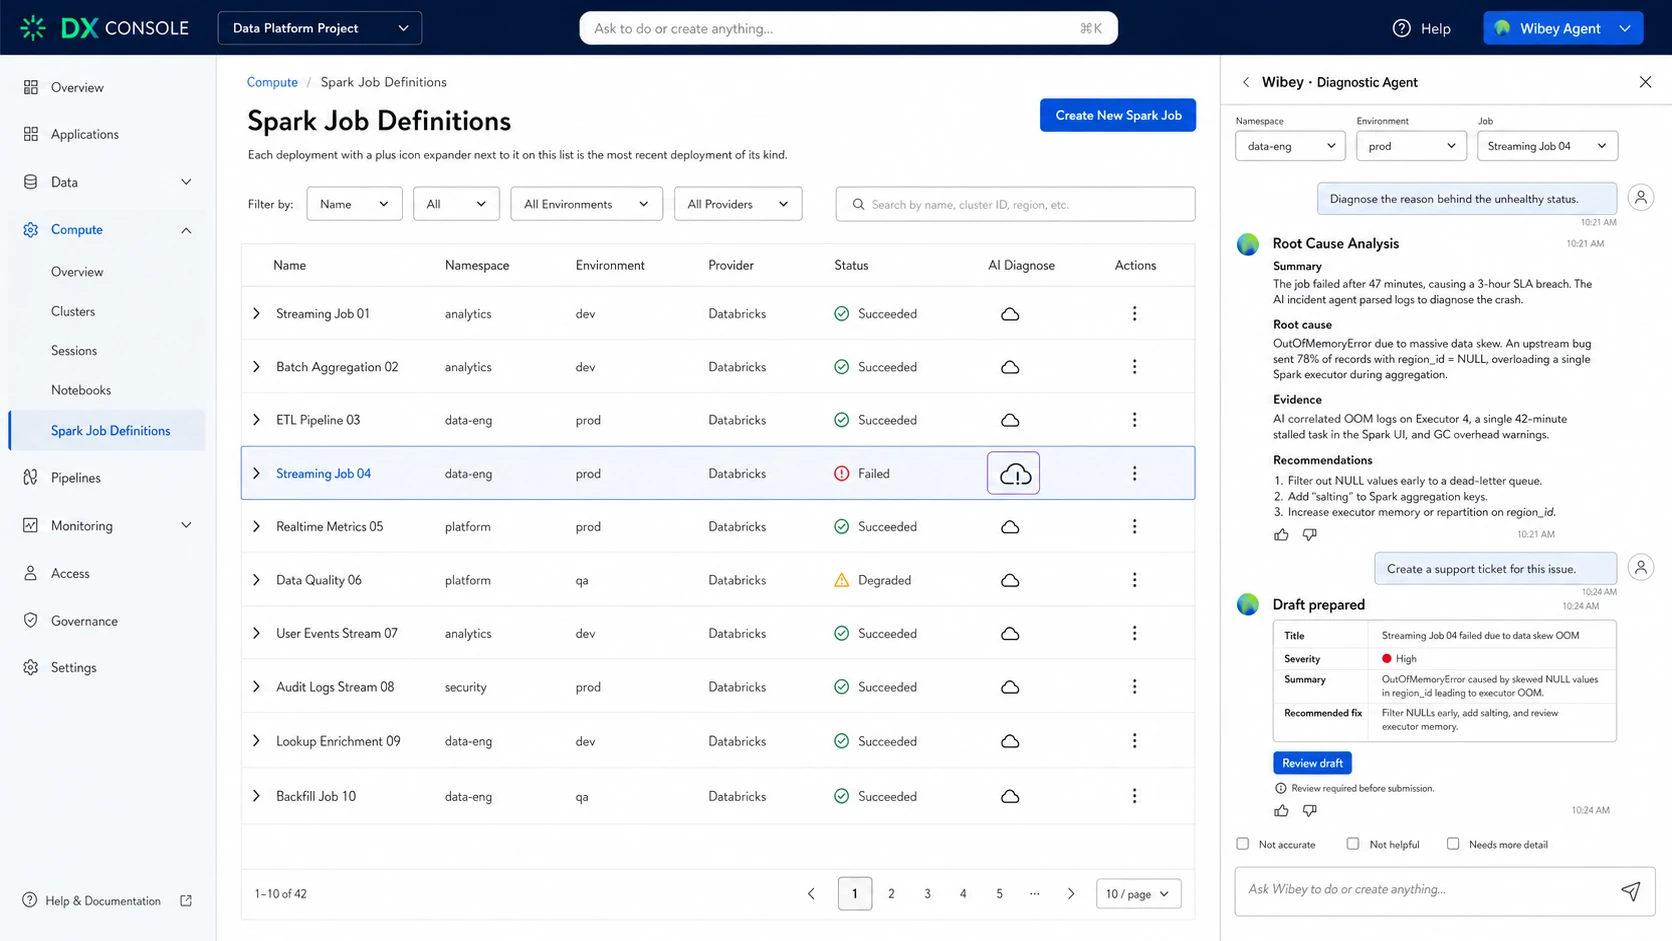Click the Help question mark icon

pos(1401,28)
